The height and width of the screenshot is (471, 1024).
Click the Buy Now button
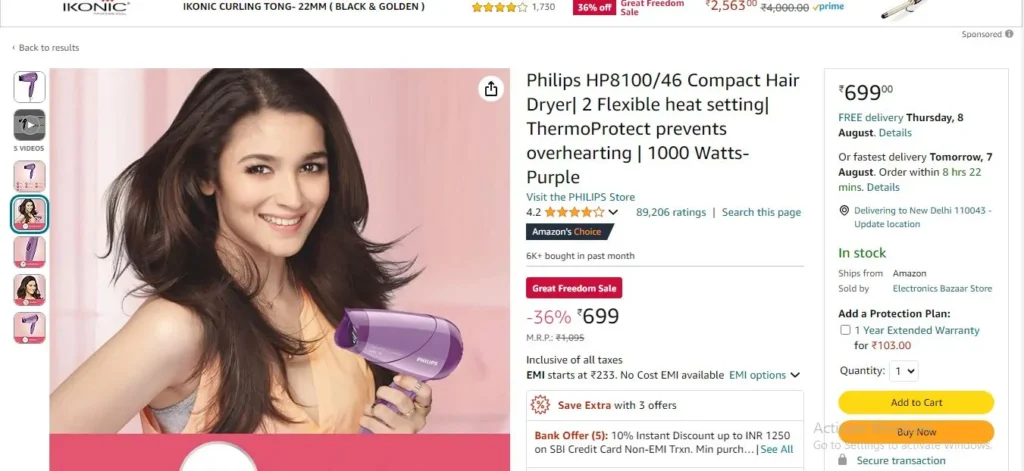click(916, 432)
